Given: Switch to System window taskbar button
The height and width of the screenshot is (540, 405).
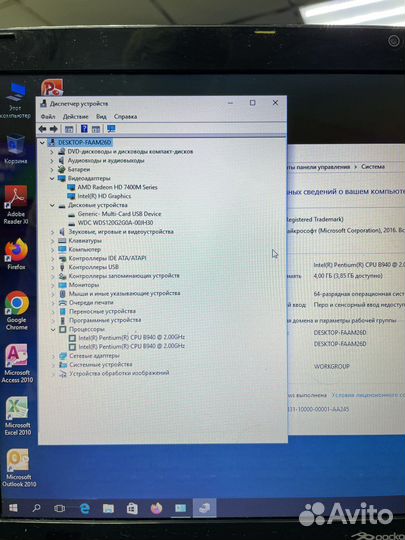Looking at the screenshot, I should 180,508.
